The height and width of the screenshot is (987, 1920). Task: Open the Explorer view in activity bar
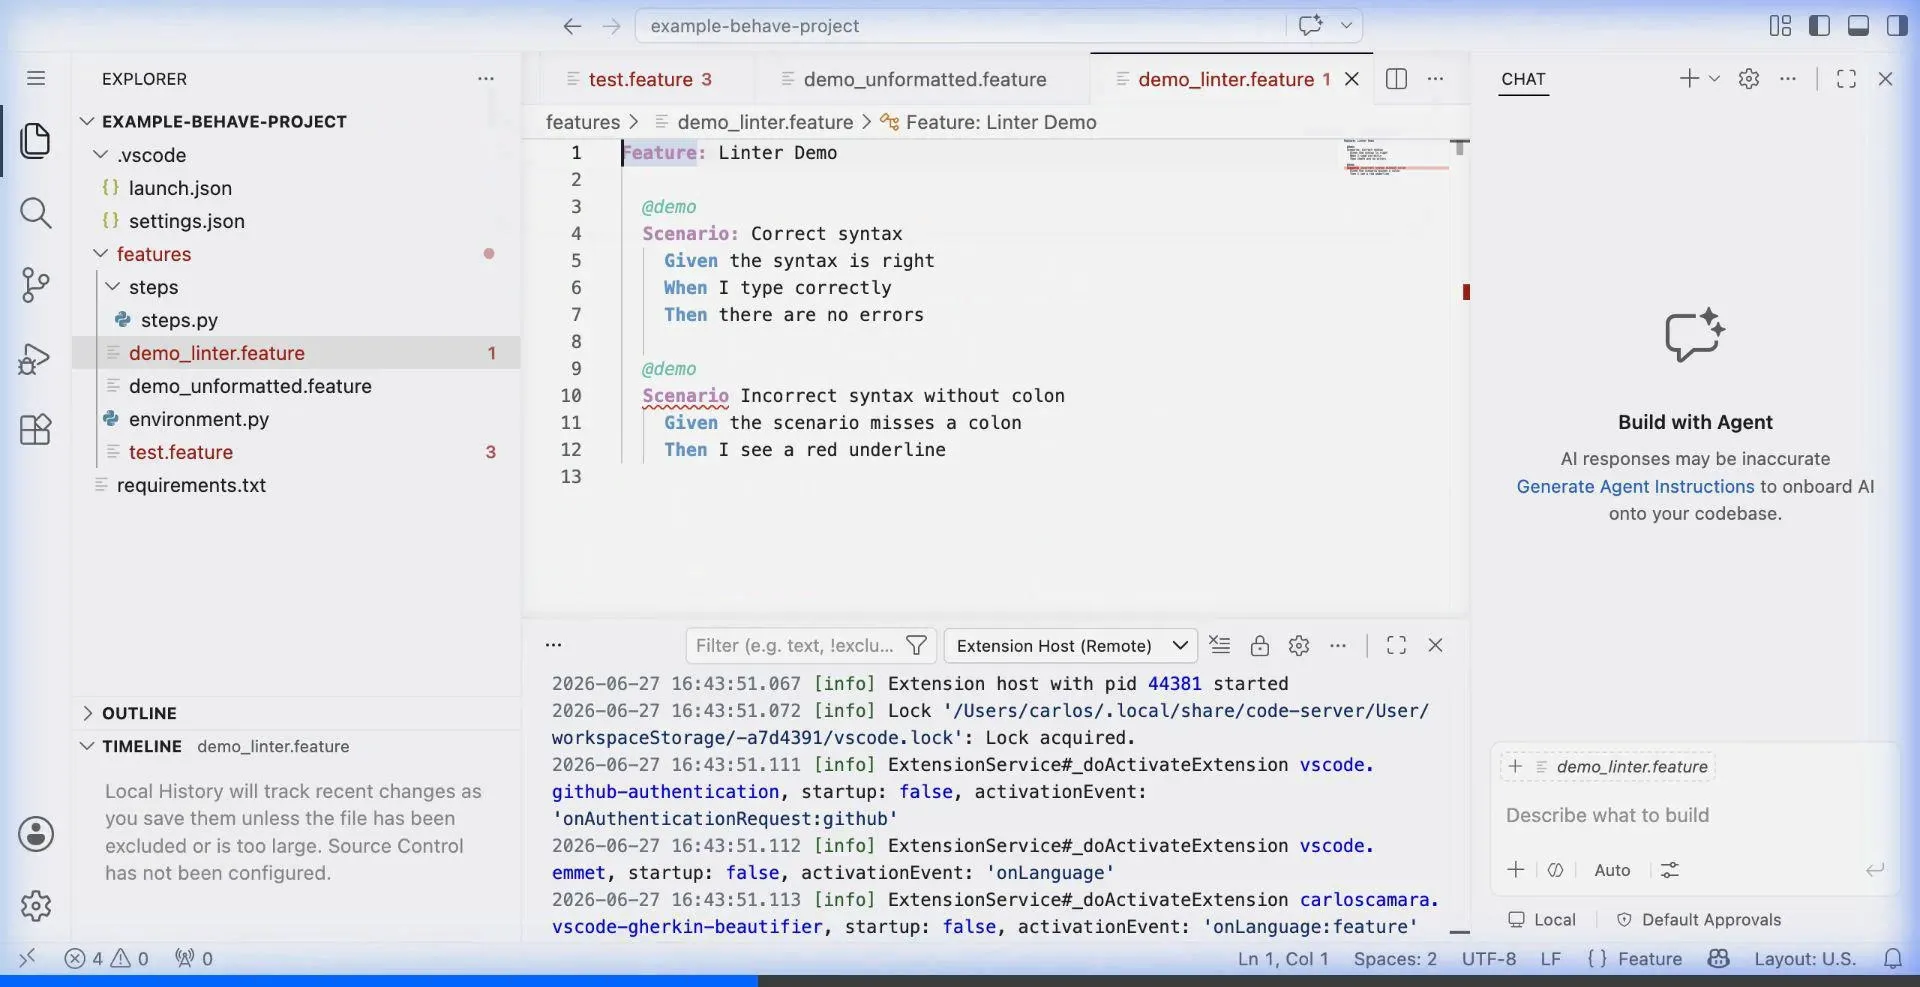coord(36,141)
